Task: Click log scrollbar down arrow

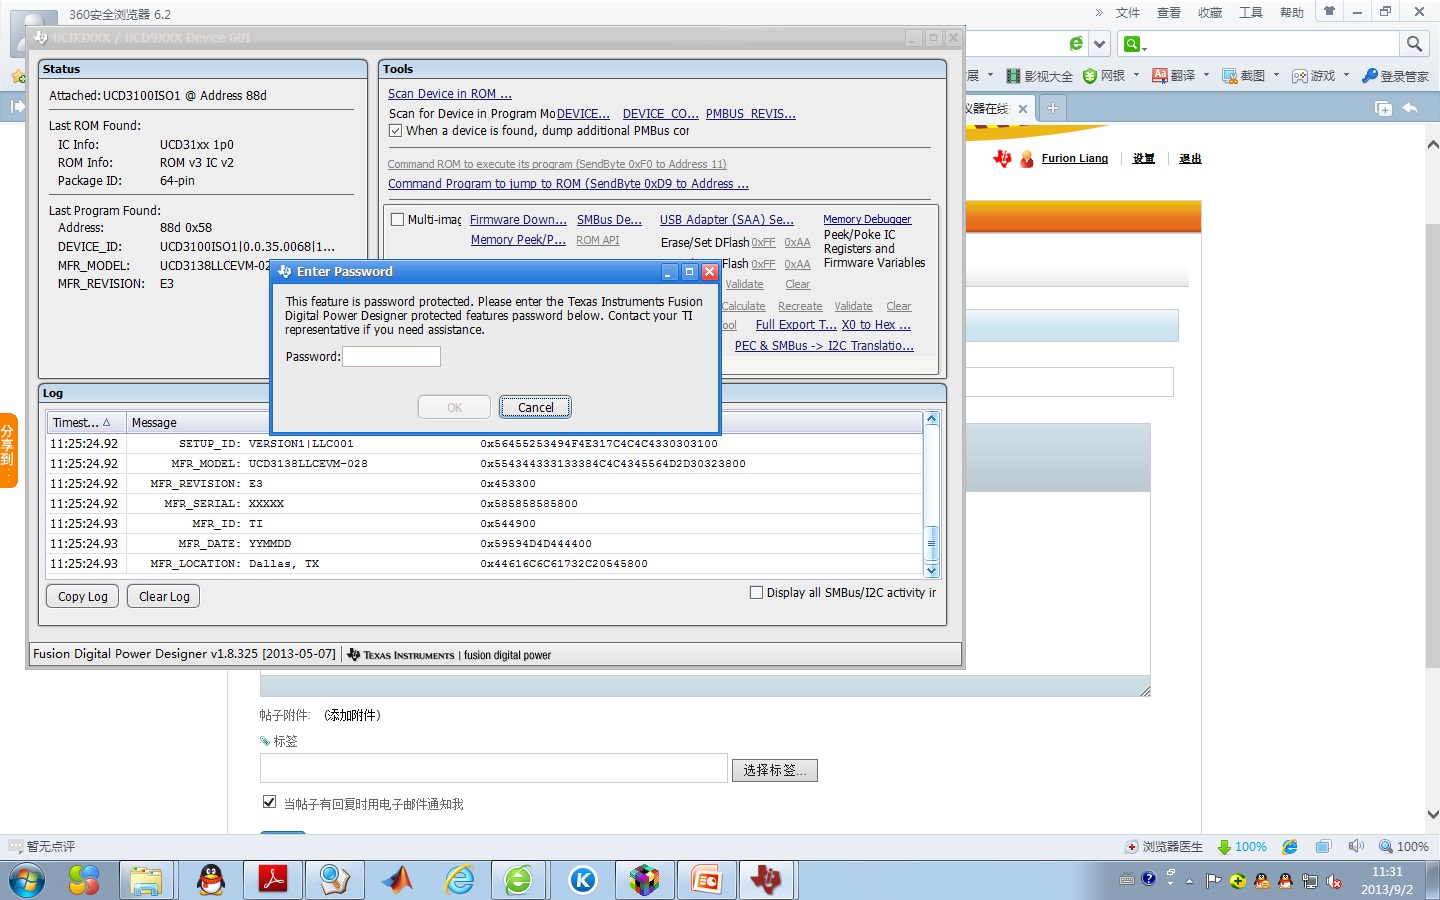Action: (x=932, y=571)
